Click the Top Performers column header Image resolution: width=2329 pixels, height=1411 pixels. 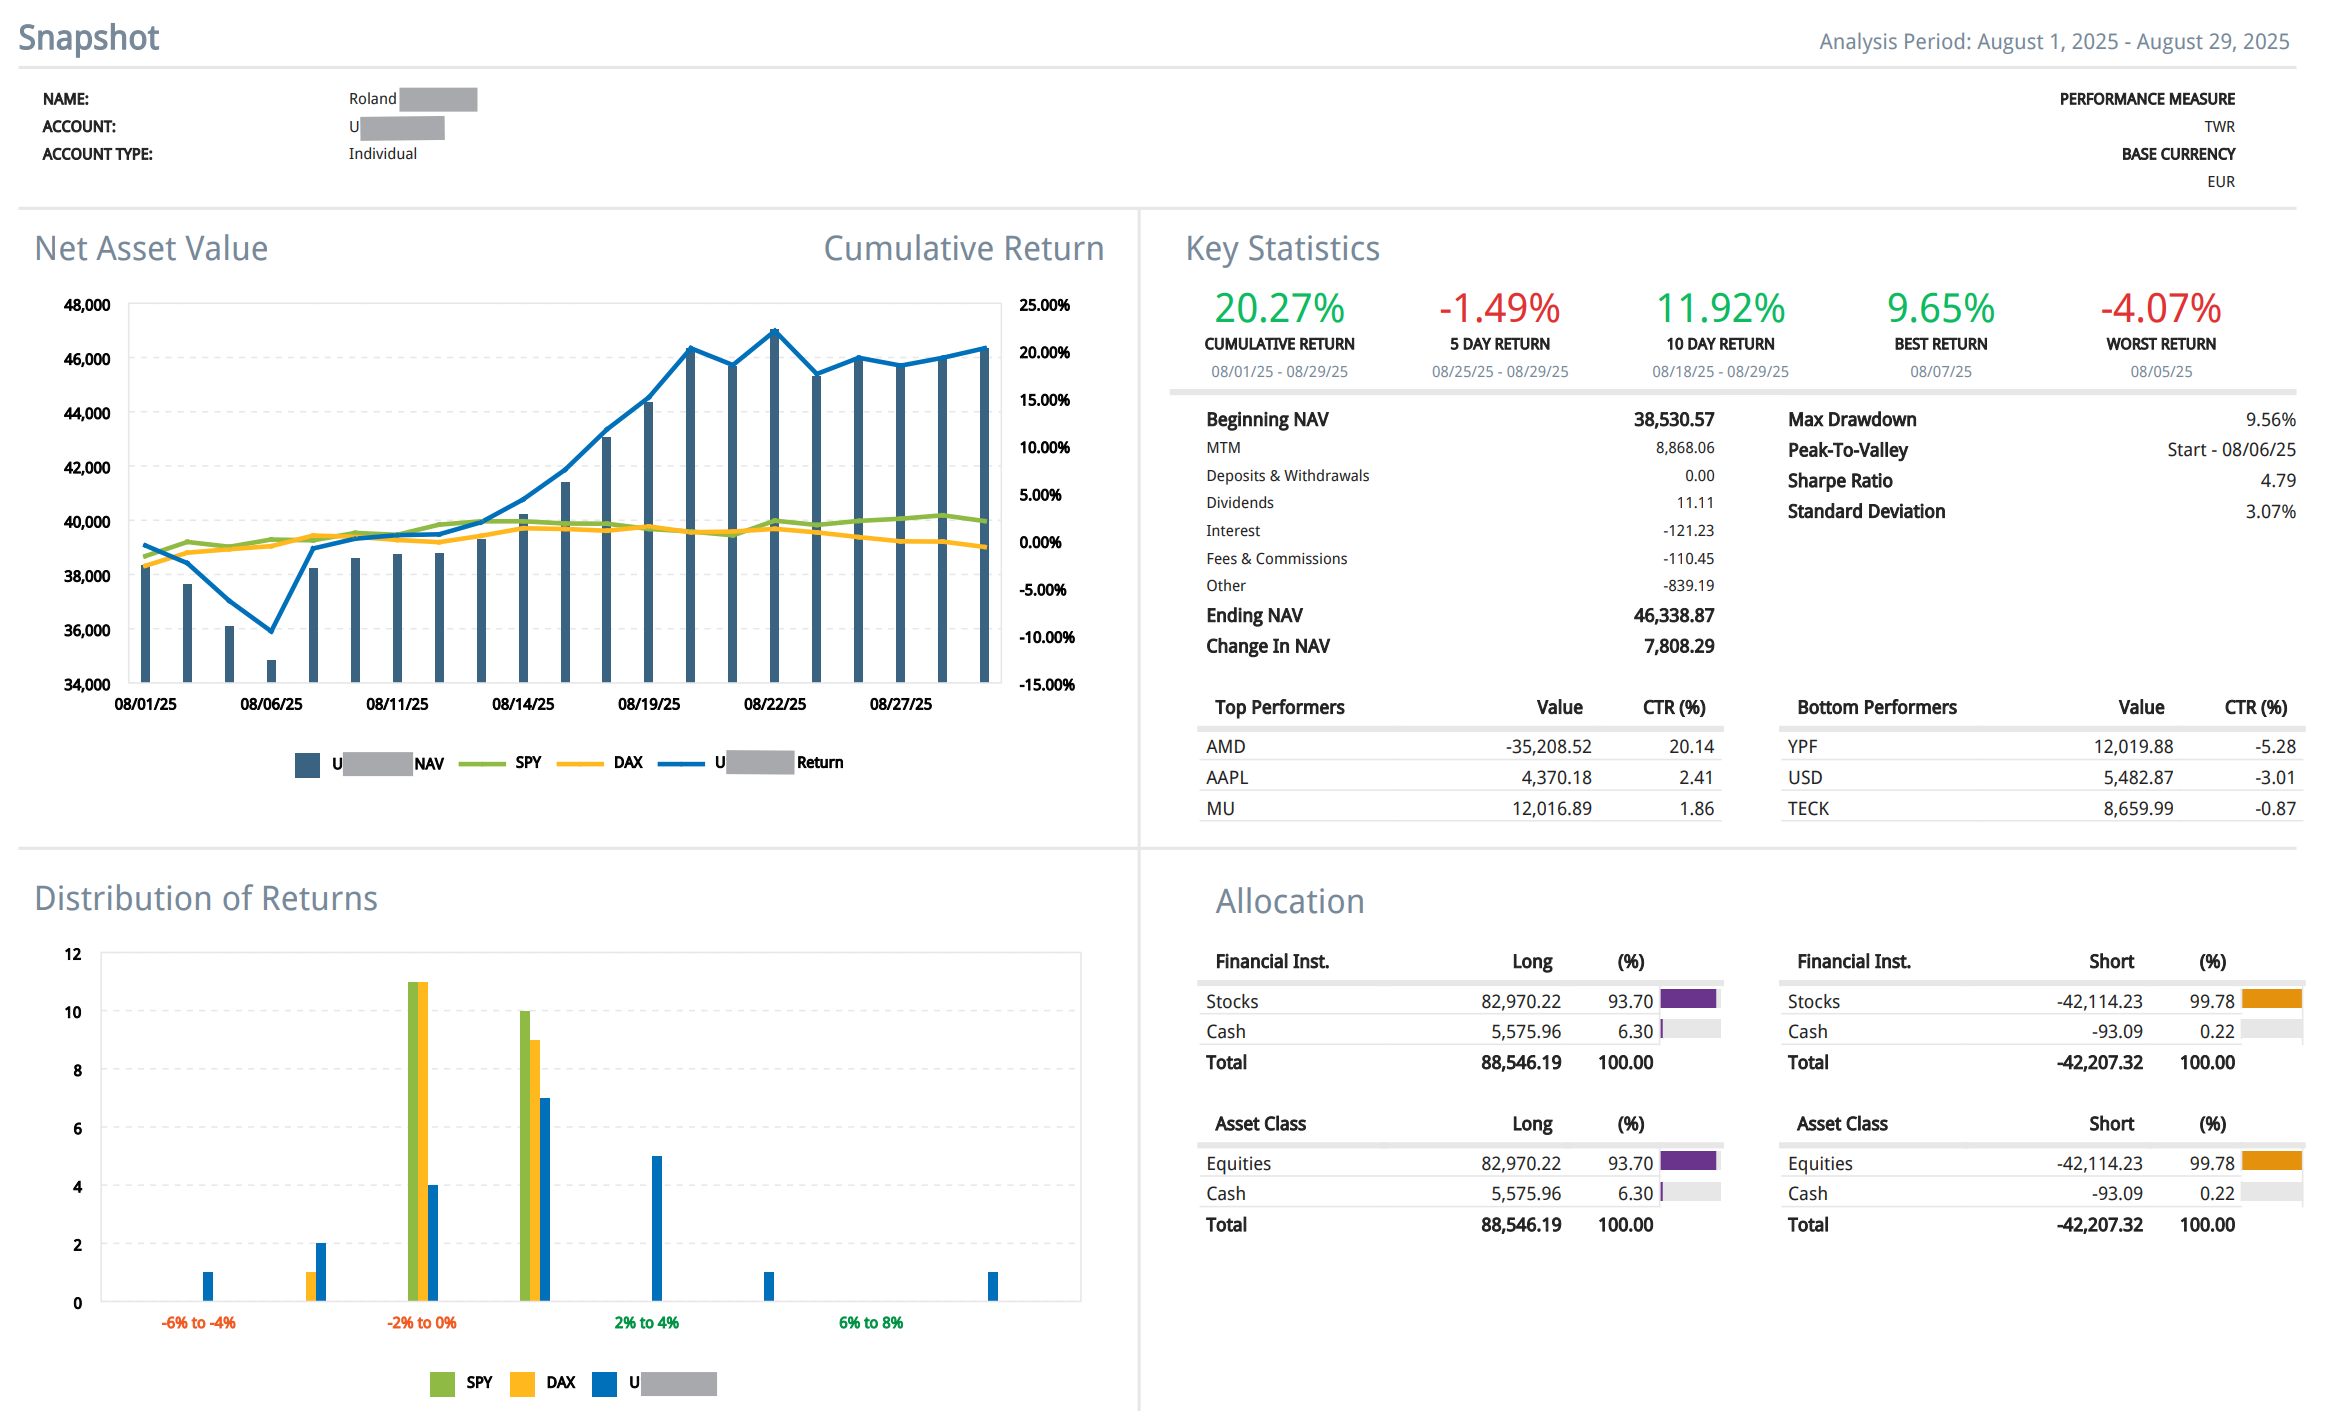pyautogui.click(x=1279, y=707)
